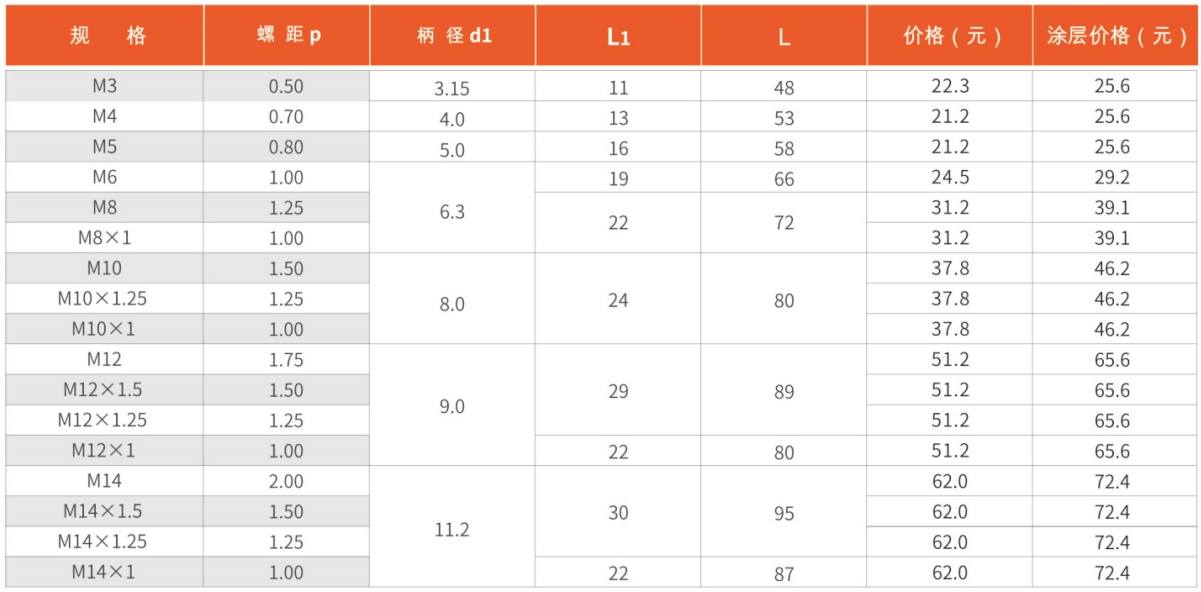This screenshot has height=592, width=1201.
Task: Select the M8×1 row label
Action: pyautogui.click(x=105, y=238)
